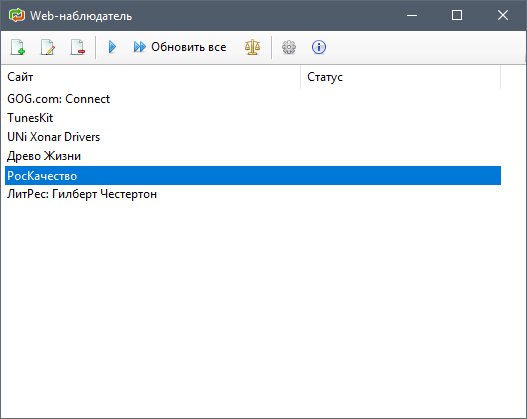Image resolution: width=527 pixels, height=419 pixels.
Task: Open the compare scales tool
Action: (x=252, y=47)
